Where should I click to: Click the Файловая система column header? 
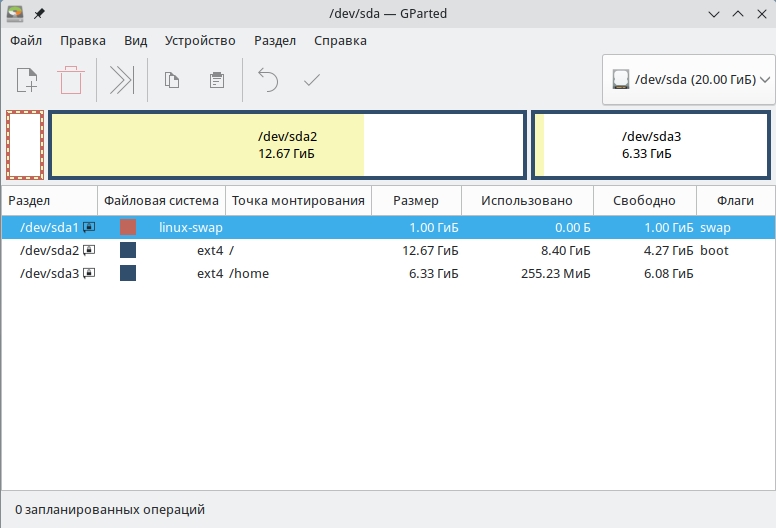(161, 200)
